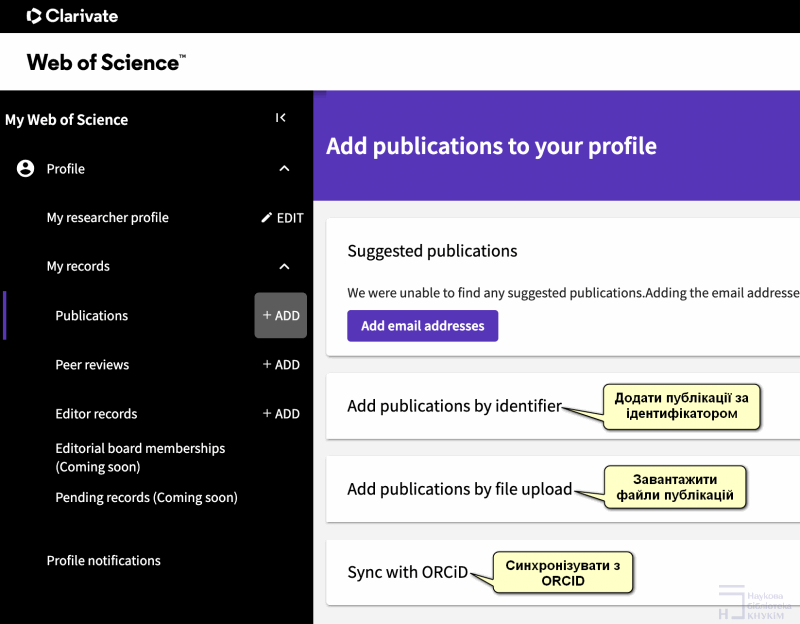Screen dimensions: 800x624
Task: Click Editorial board memberships (Coming soon)
Action: [140, 457]
